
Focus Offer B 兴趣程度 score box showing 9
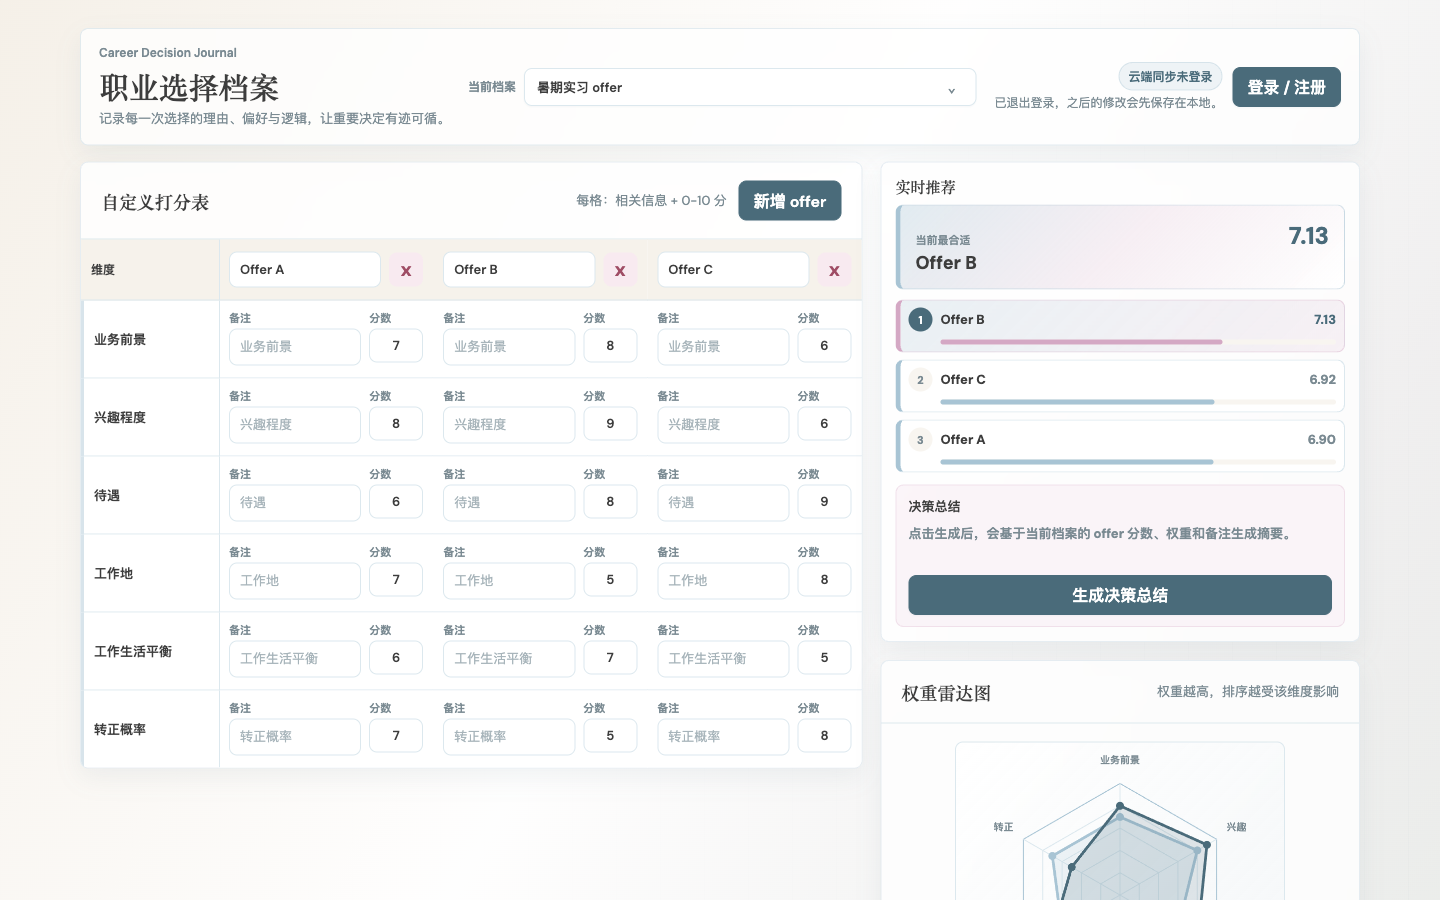click(610, 424)
